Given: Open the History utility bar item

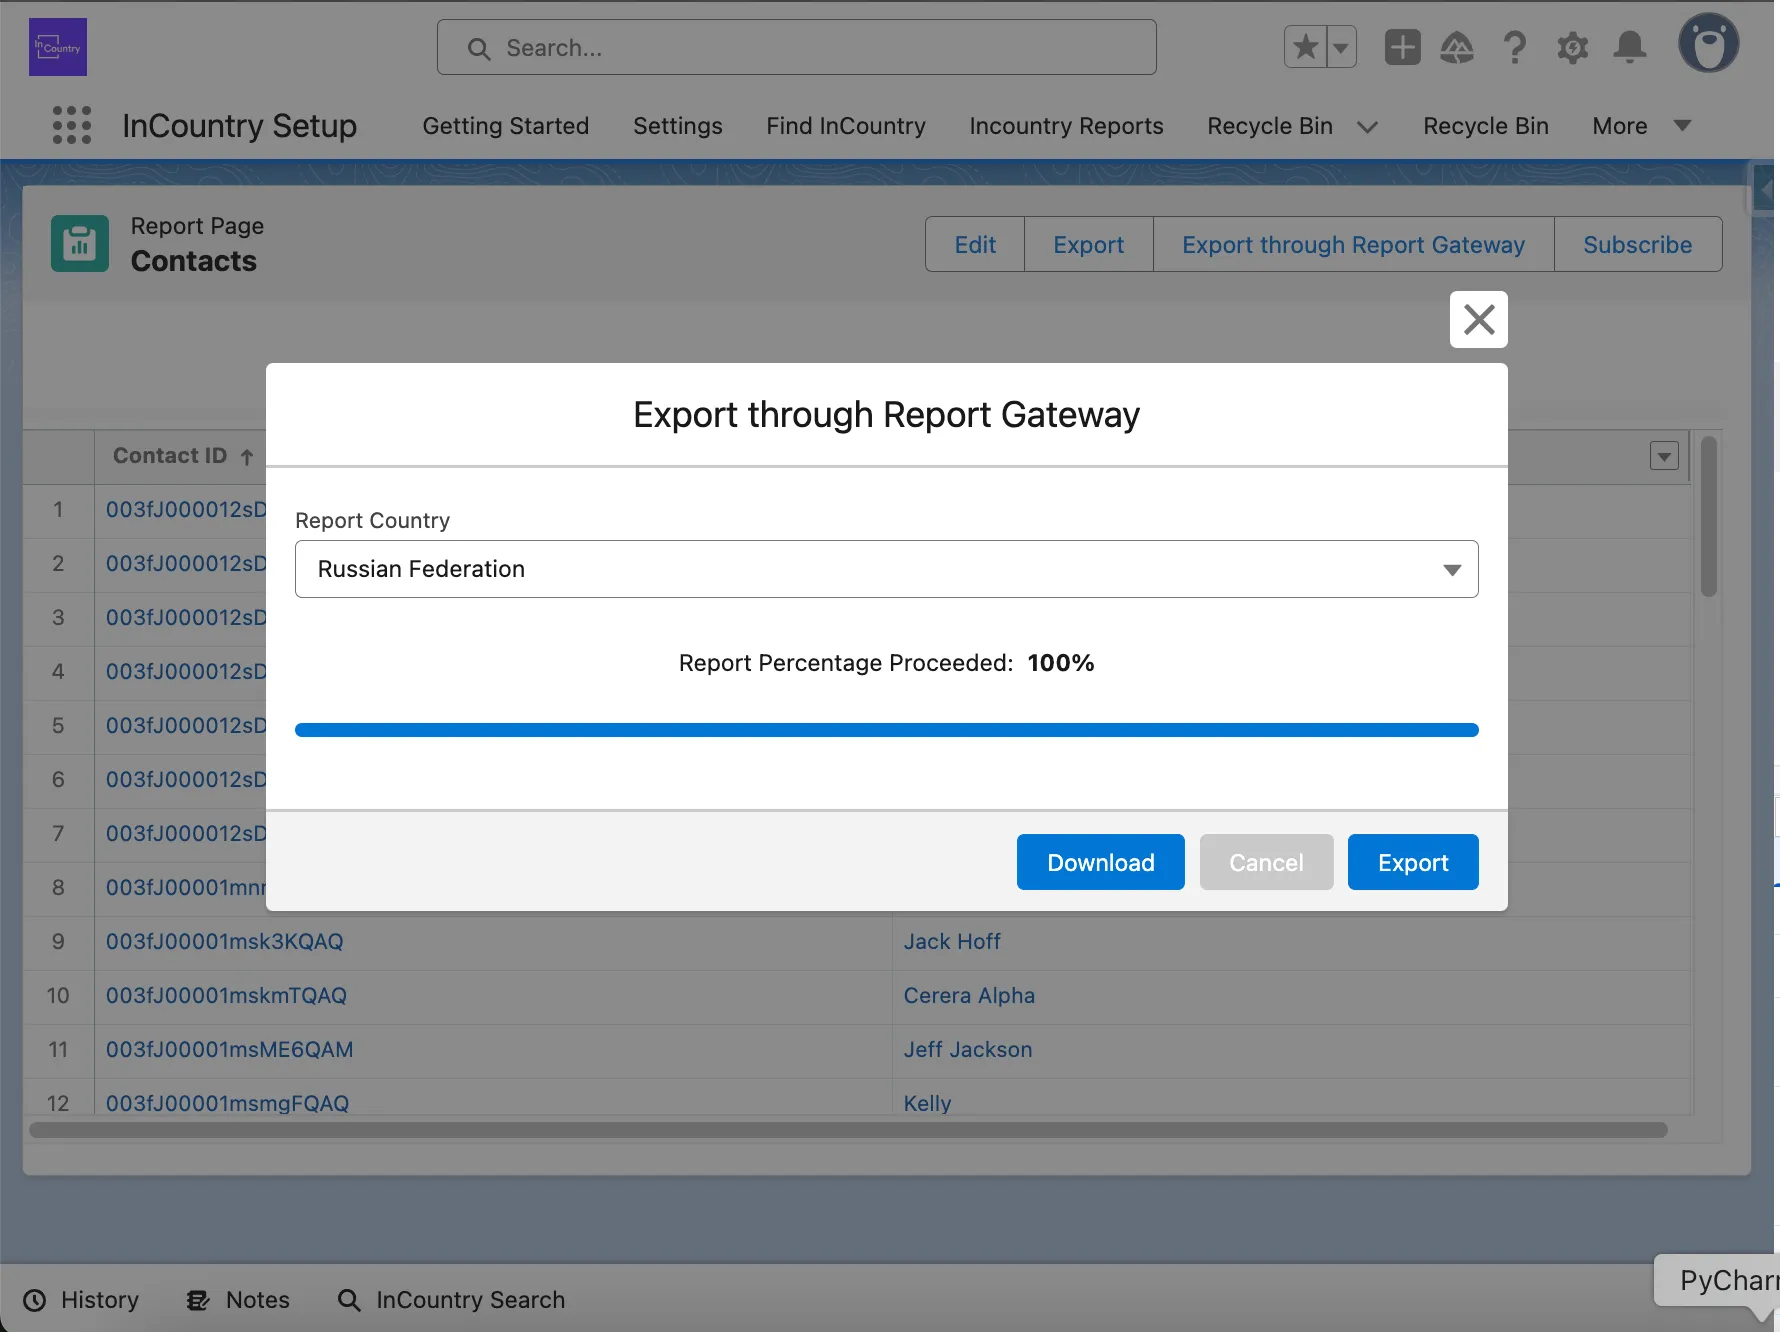Looking at the screenshot, I should (x=81, y=1300).
